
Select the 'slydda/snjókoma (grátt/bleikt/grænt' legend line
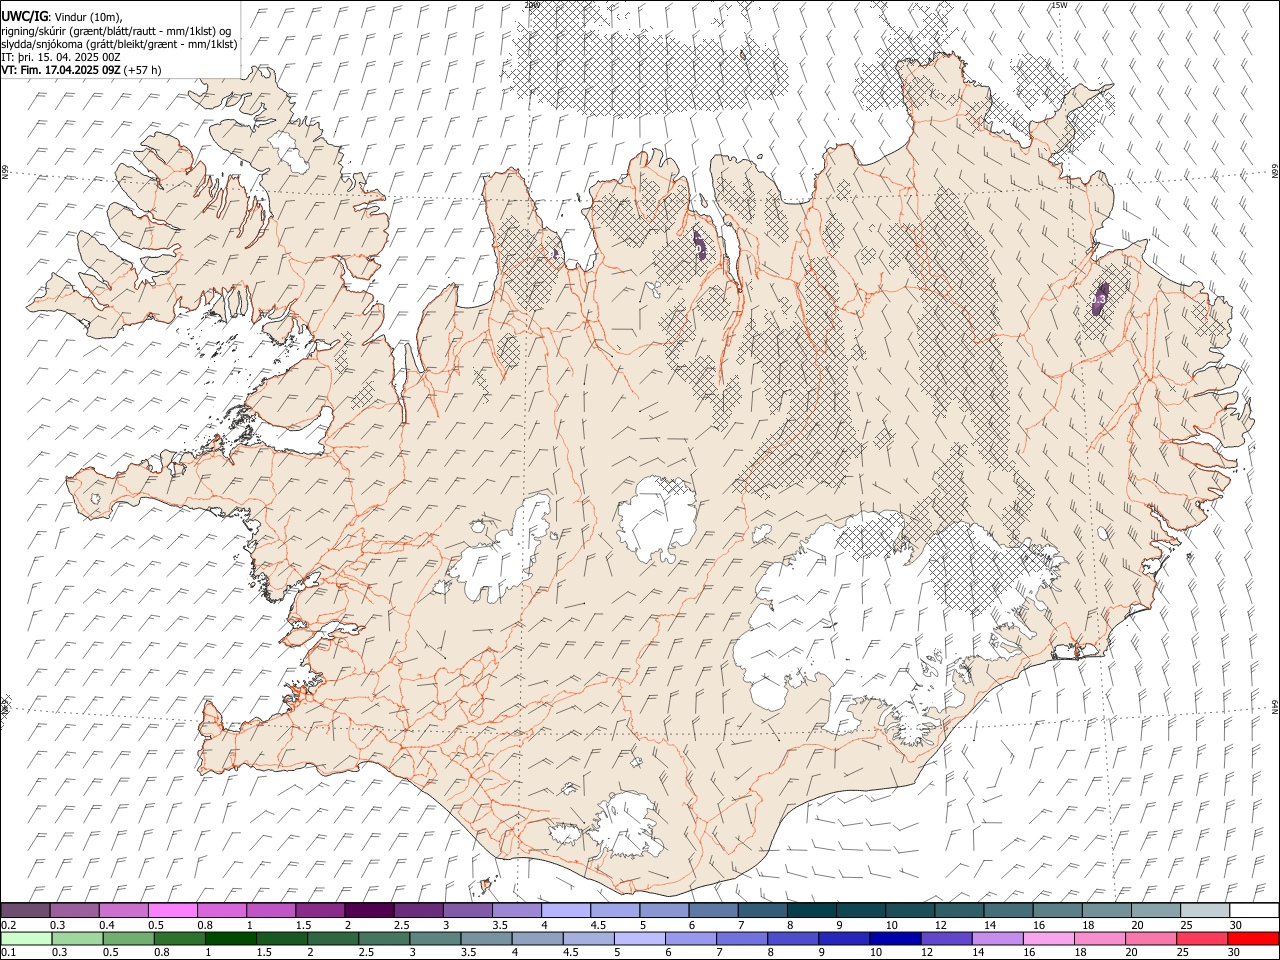point(119,44)
